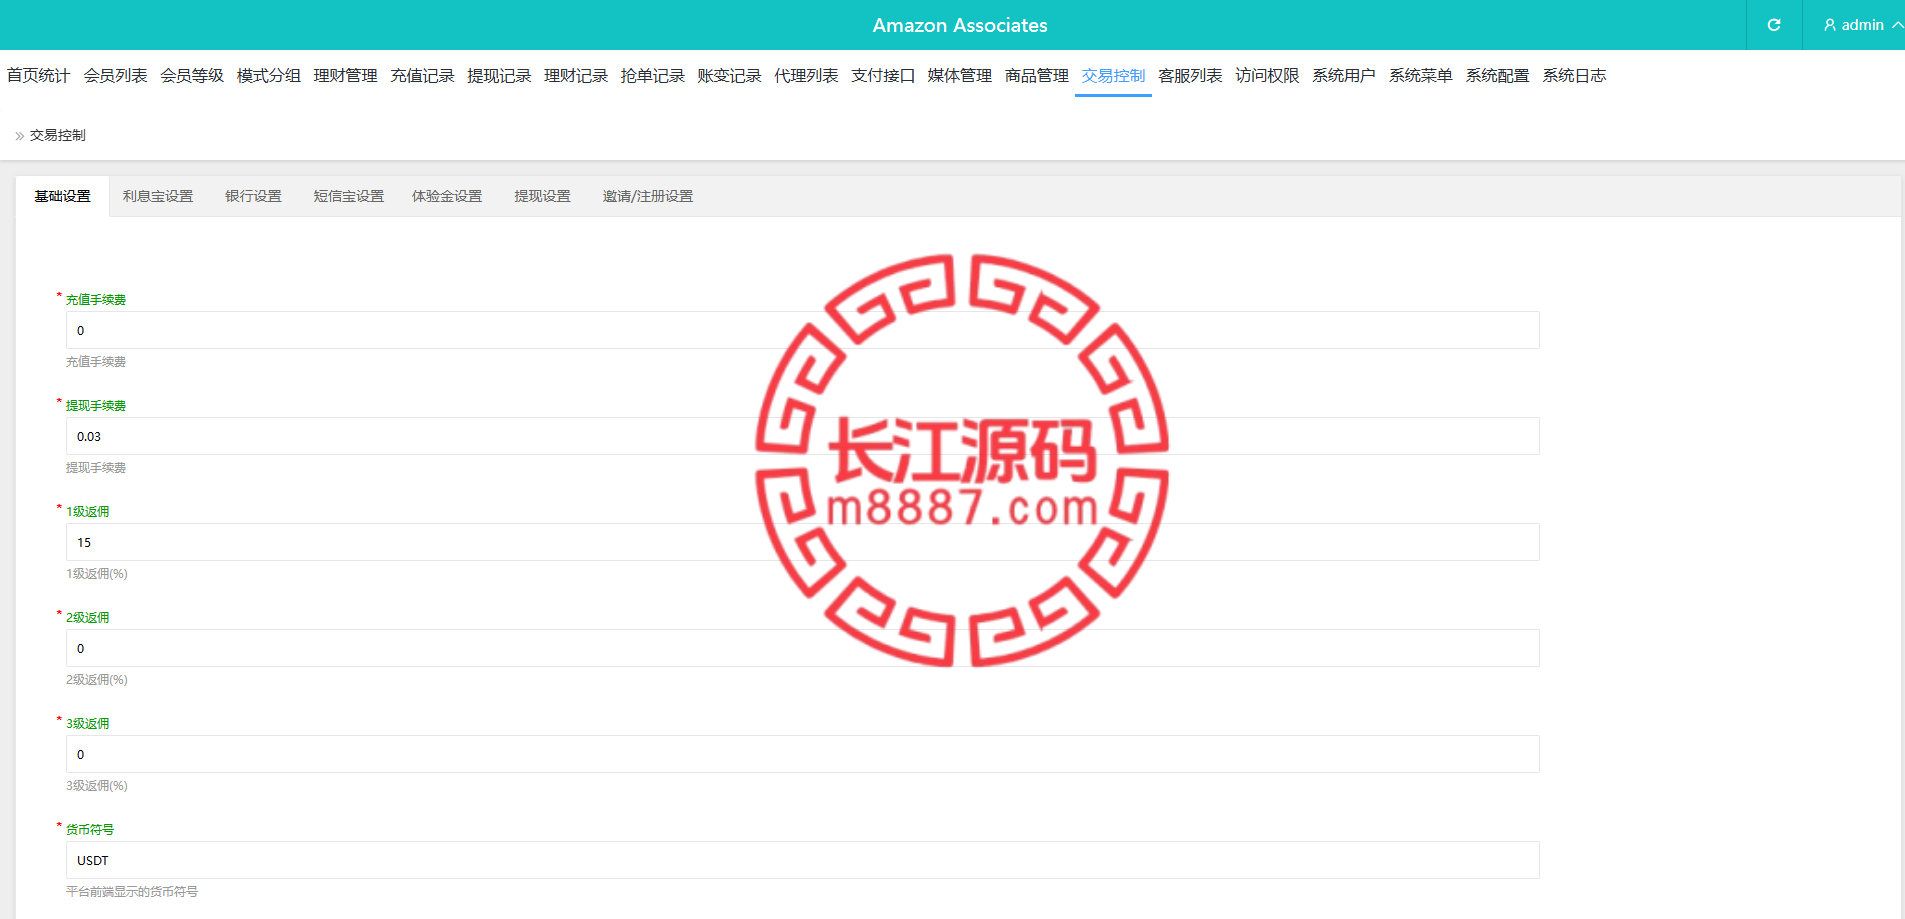Go to 账变记录 page
The image size is (1905, 919).
[729, 76]
